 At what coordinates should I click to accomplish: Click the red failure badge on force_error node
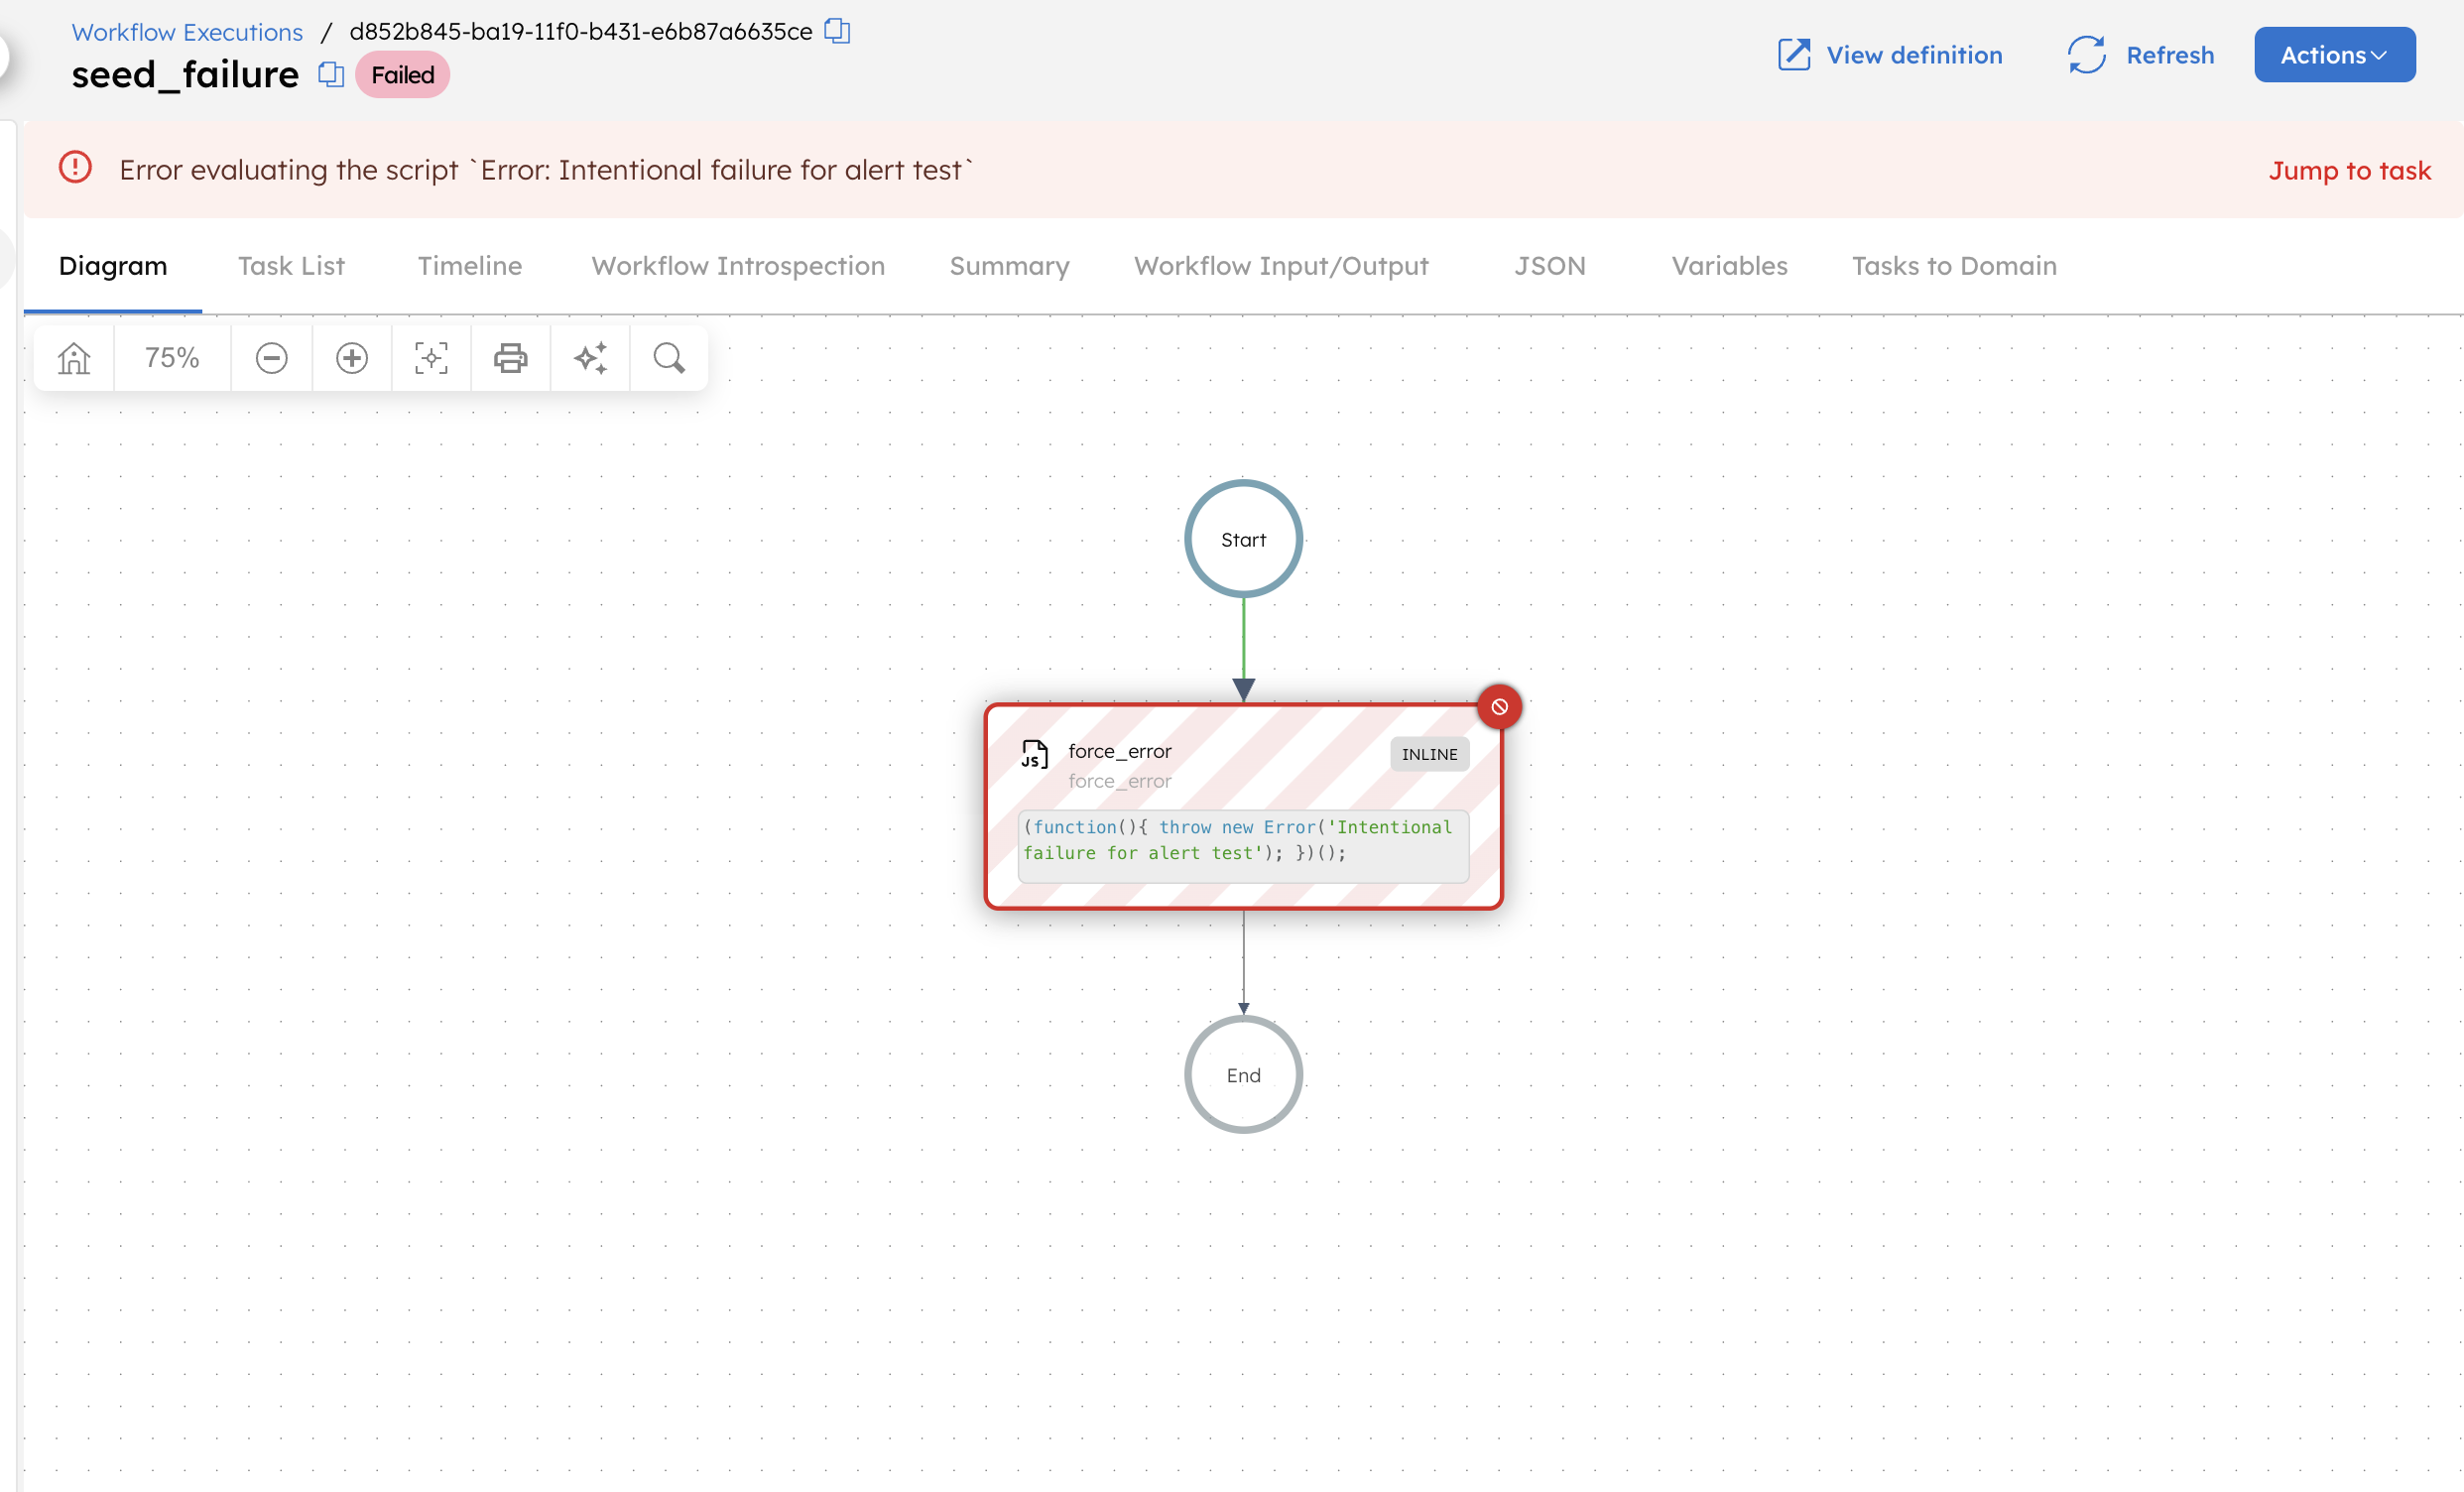pos(1500,706)
